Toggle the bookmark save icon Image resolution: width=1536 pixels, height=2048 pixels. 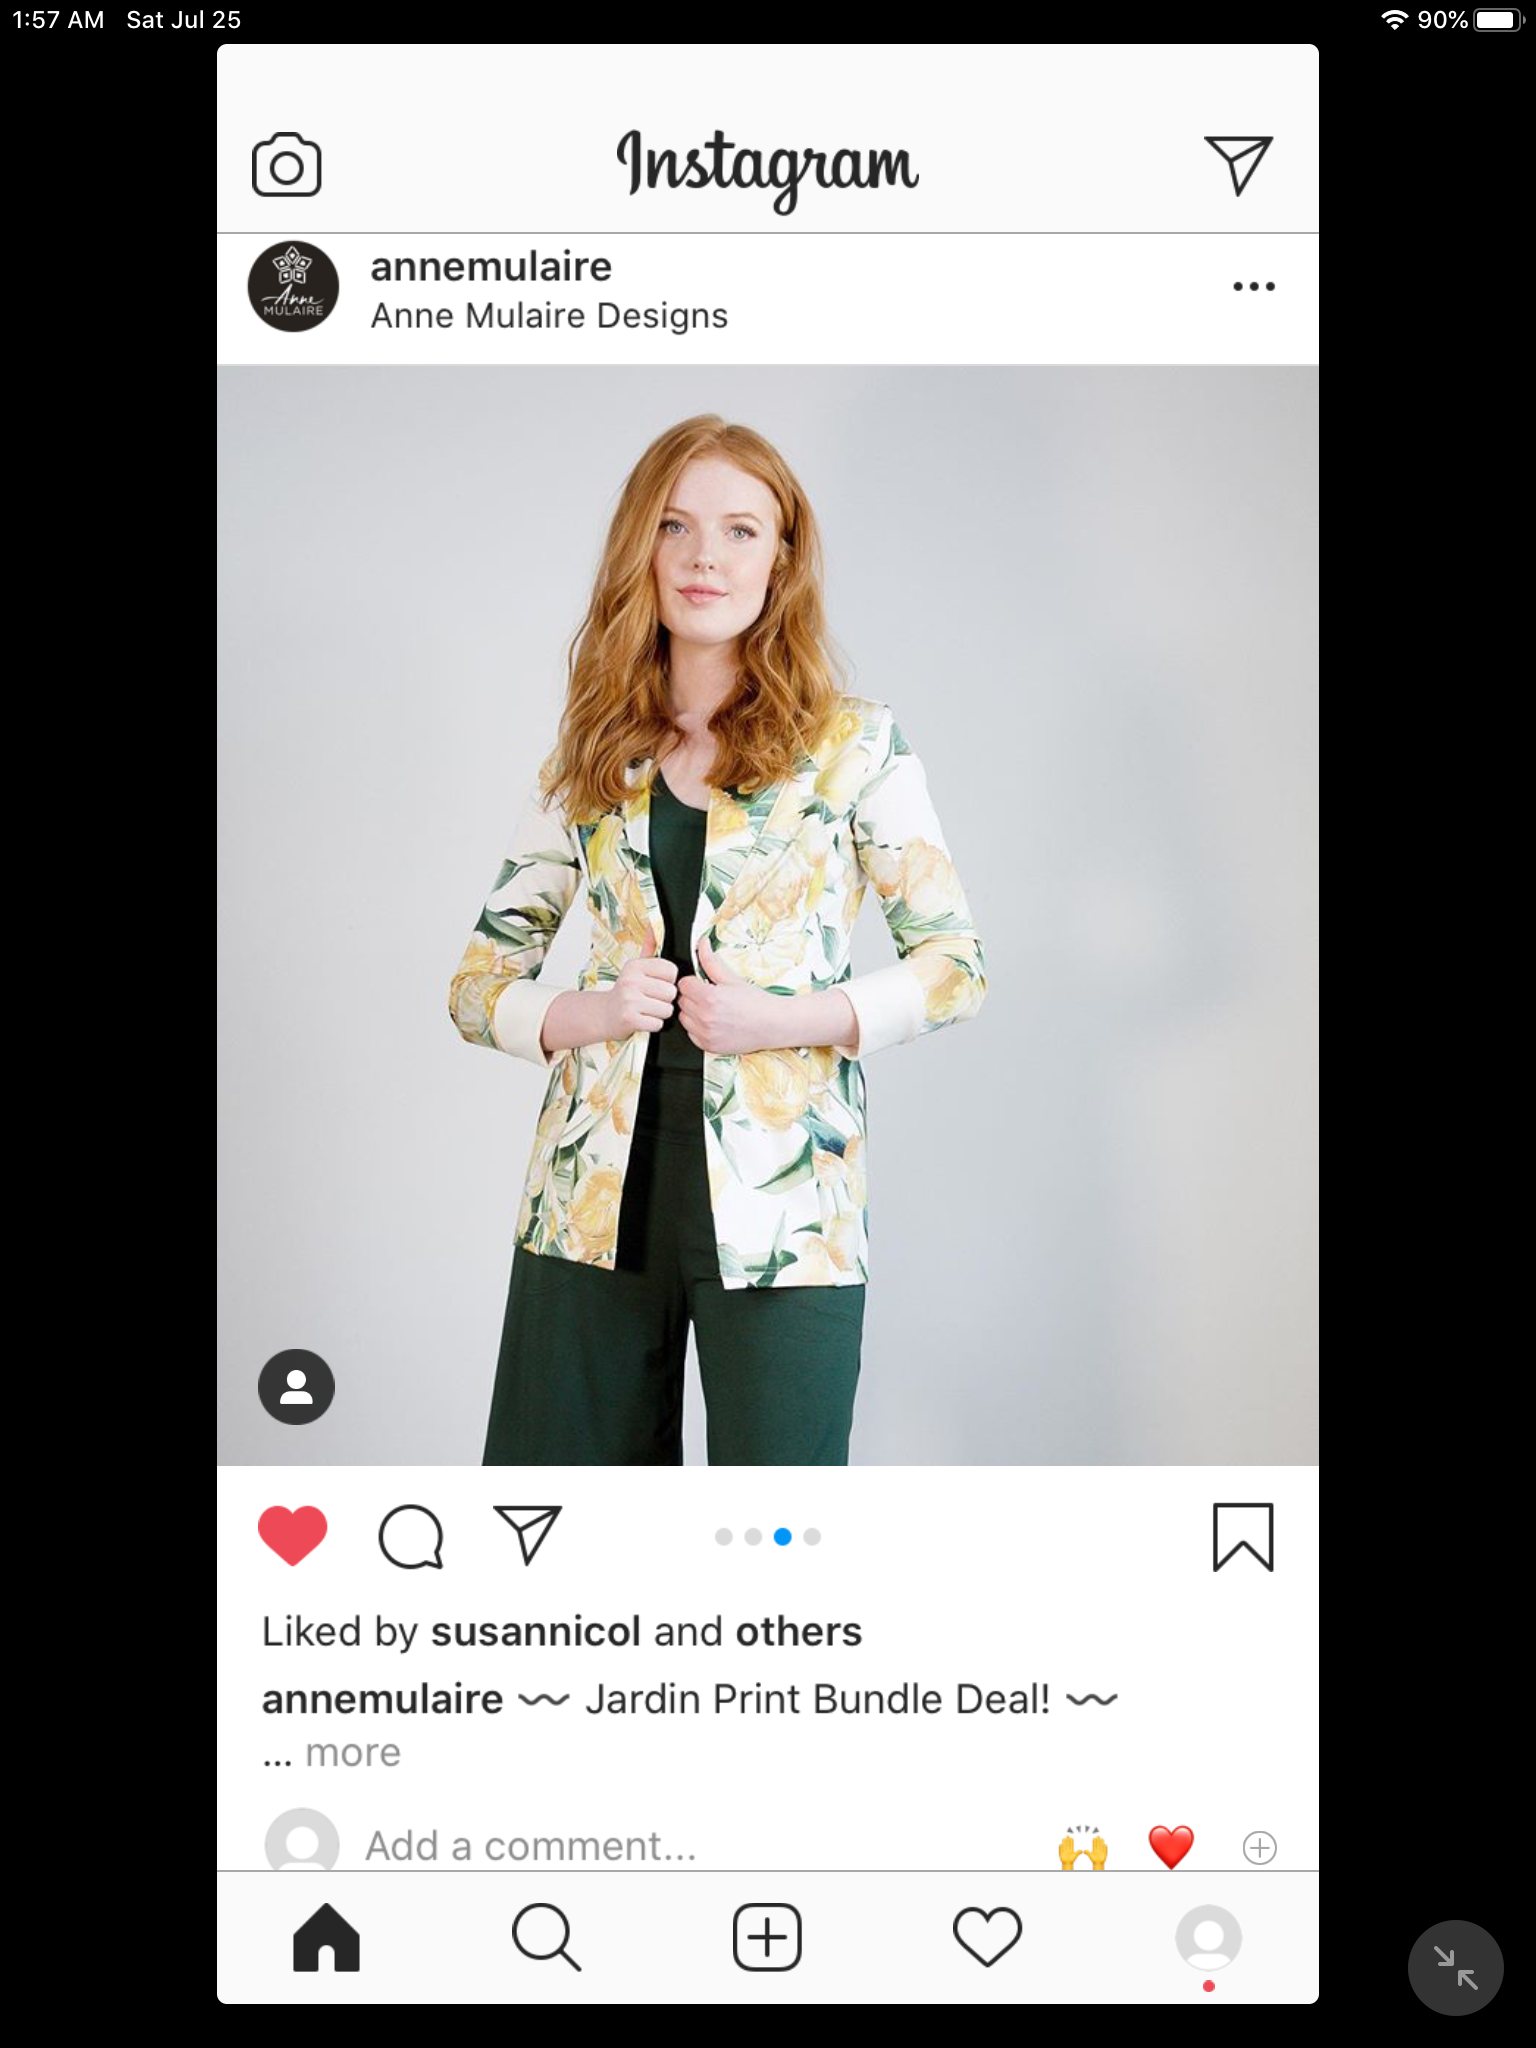[x=1243, y=1537]
